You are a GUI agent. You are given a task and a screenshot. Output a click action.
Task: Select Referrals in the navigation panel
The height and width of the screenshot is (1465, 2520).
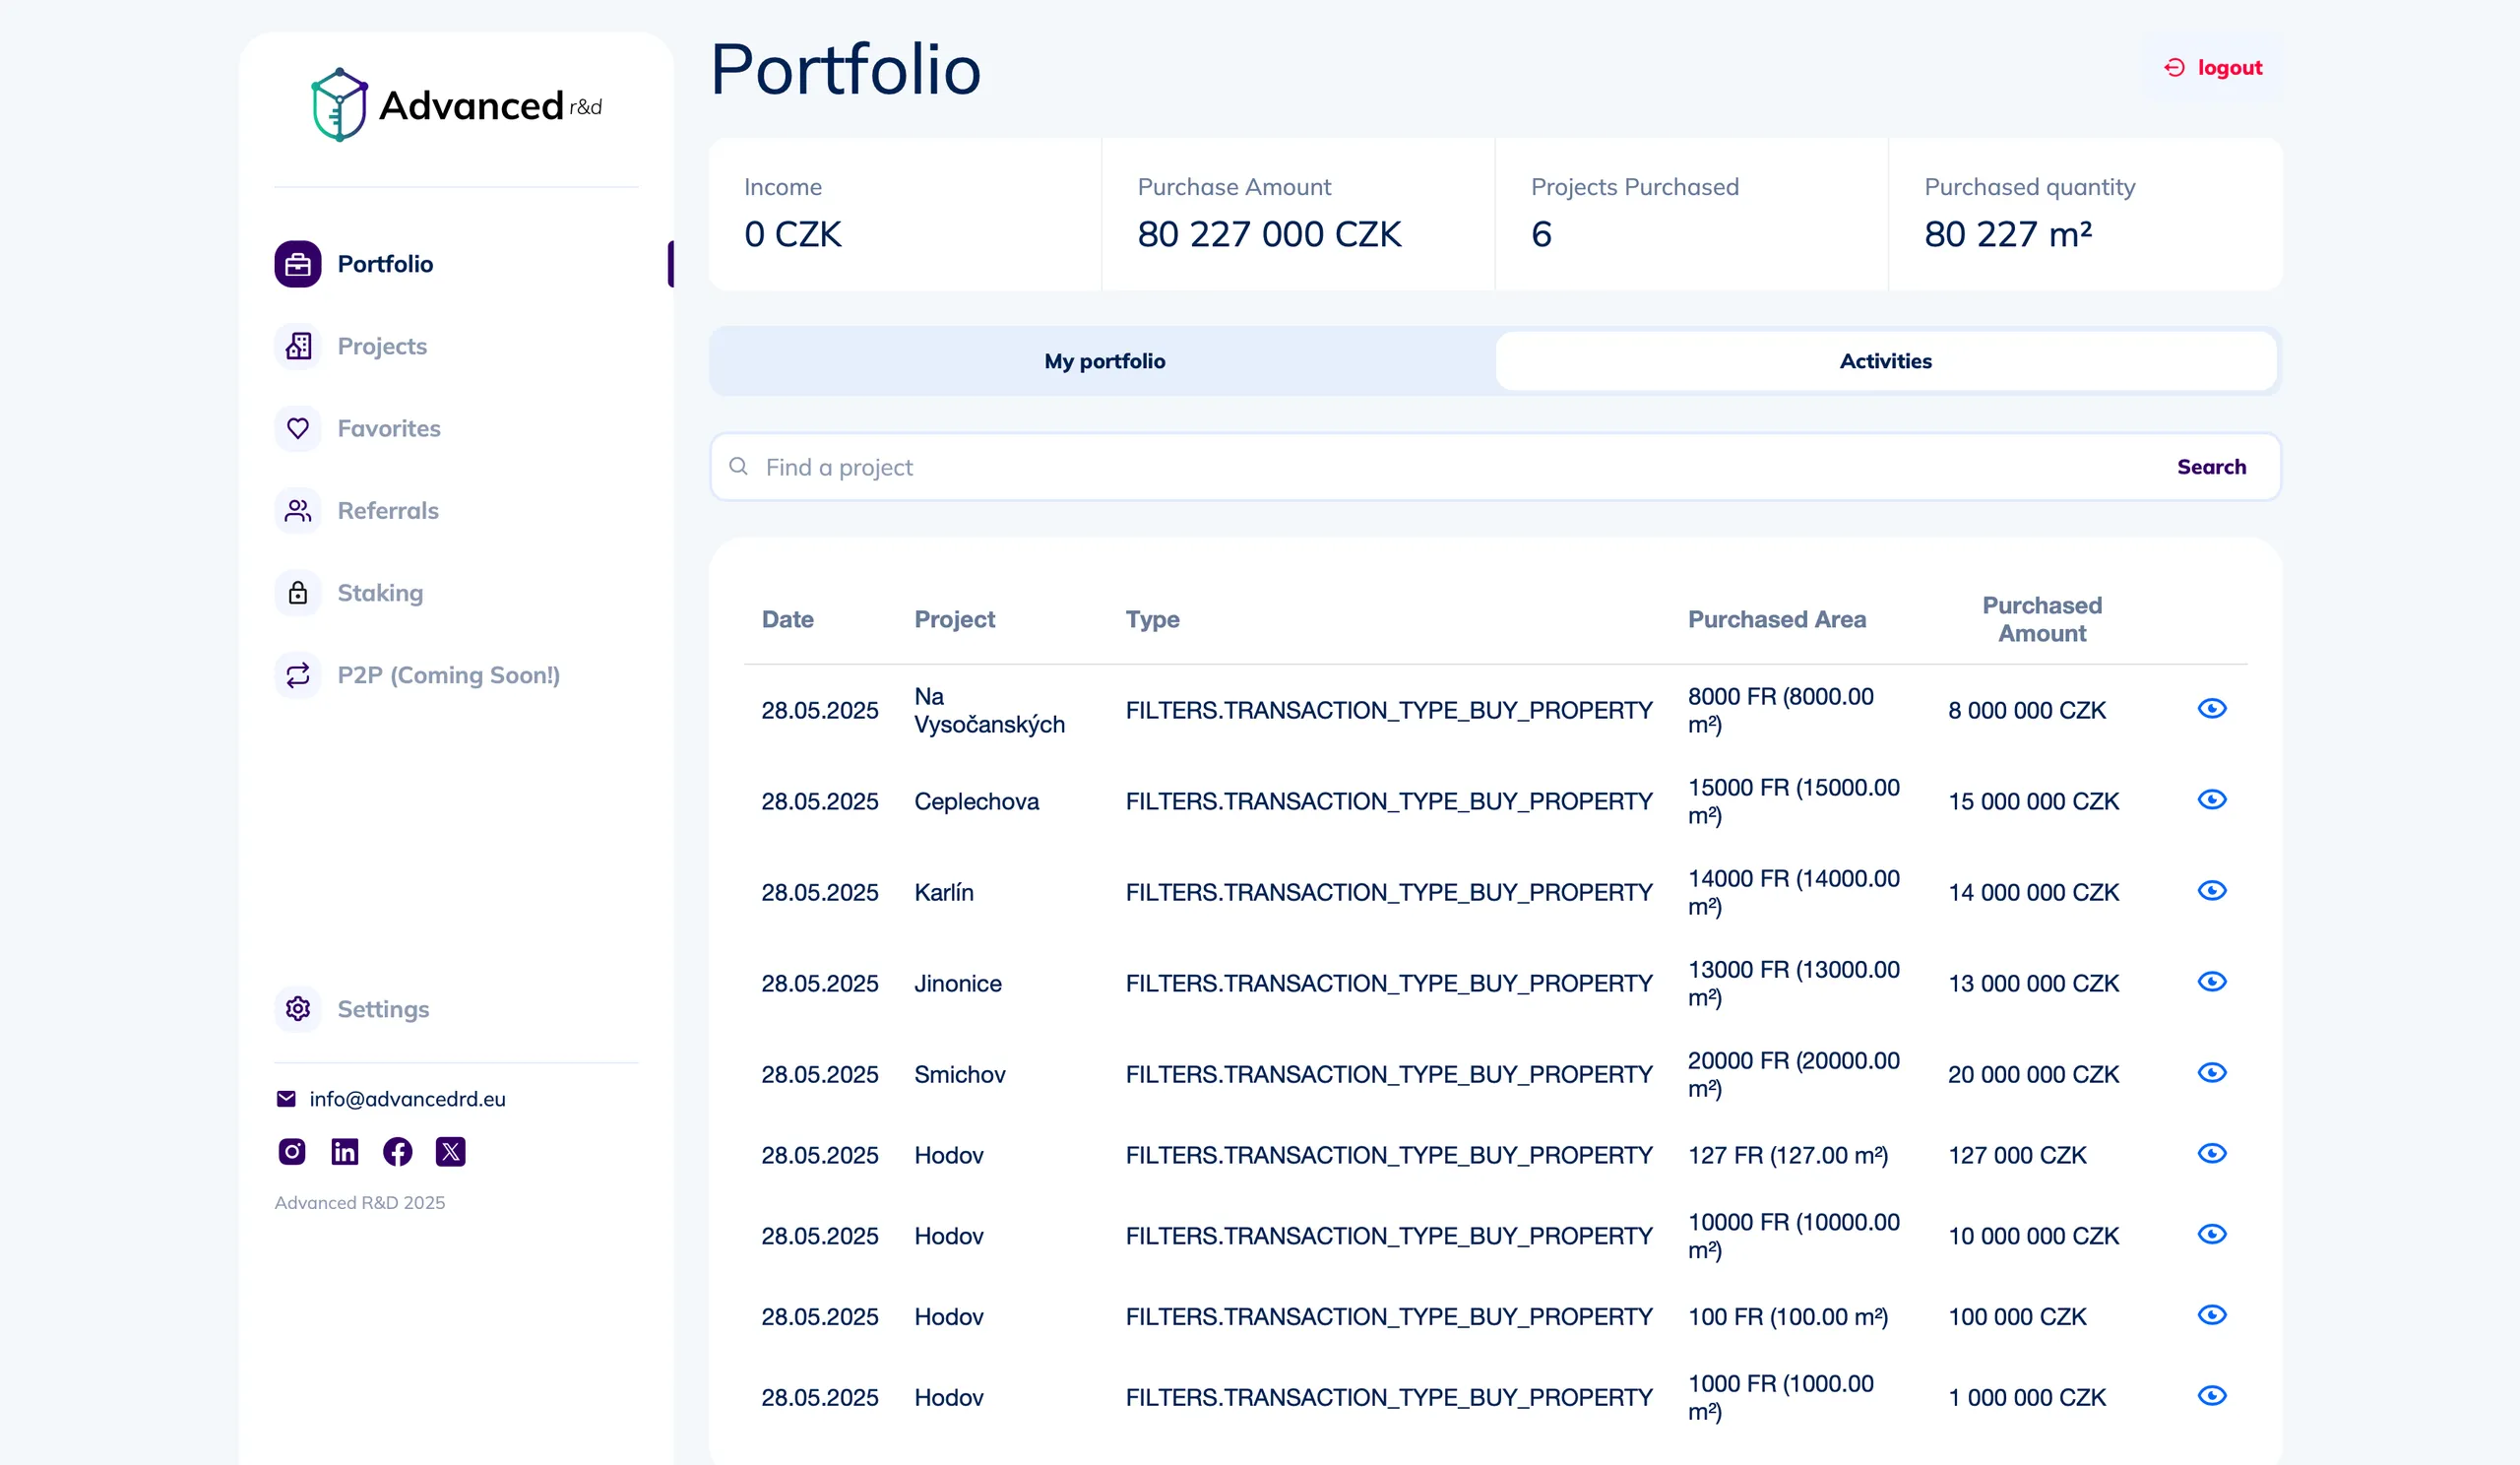[x=387, y=510]
